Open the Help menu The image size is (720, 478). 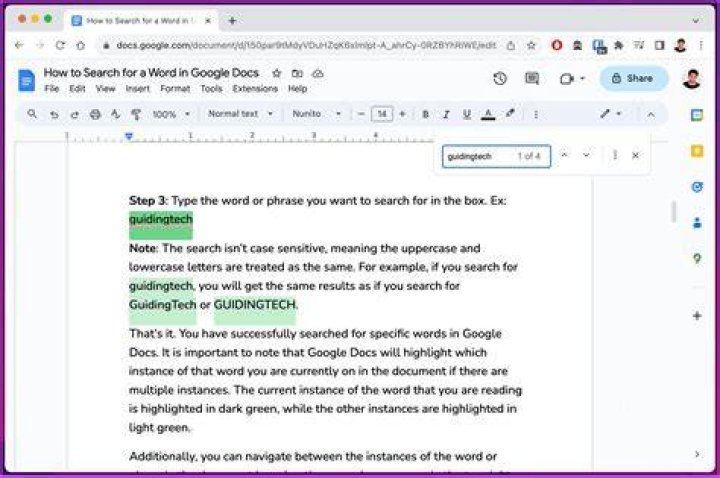(297, 89)
